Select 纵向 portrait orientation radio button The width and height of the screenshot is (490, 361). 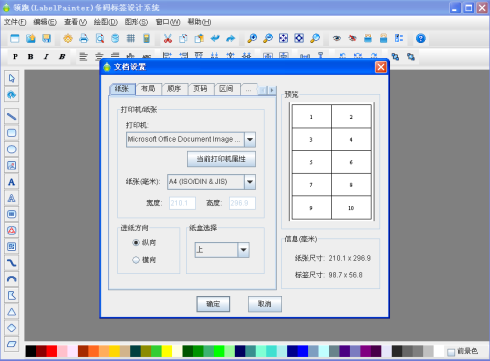point(136,243)
